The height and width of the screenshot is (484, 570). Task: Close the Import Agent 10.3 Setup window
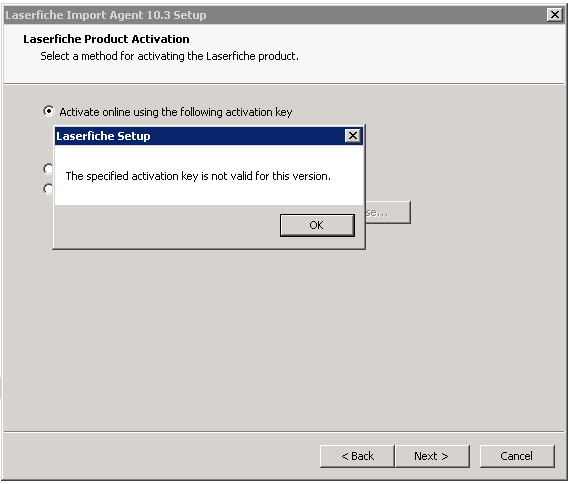pos(555,15)
